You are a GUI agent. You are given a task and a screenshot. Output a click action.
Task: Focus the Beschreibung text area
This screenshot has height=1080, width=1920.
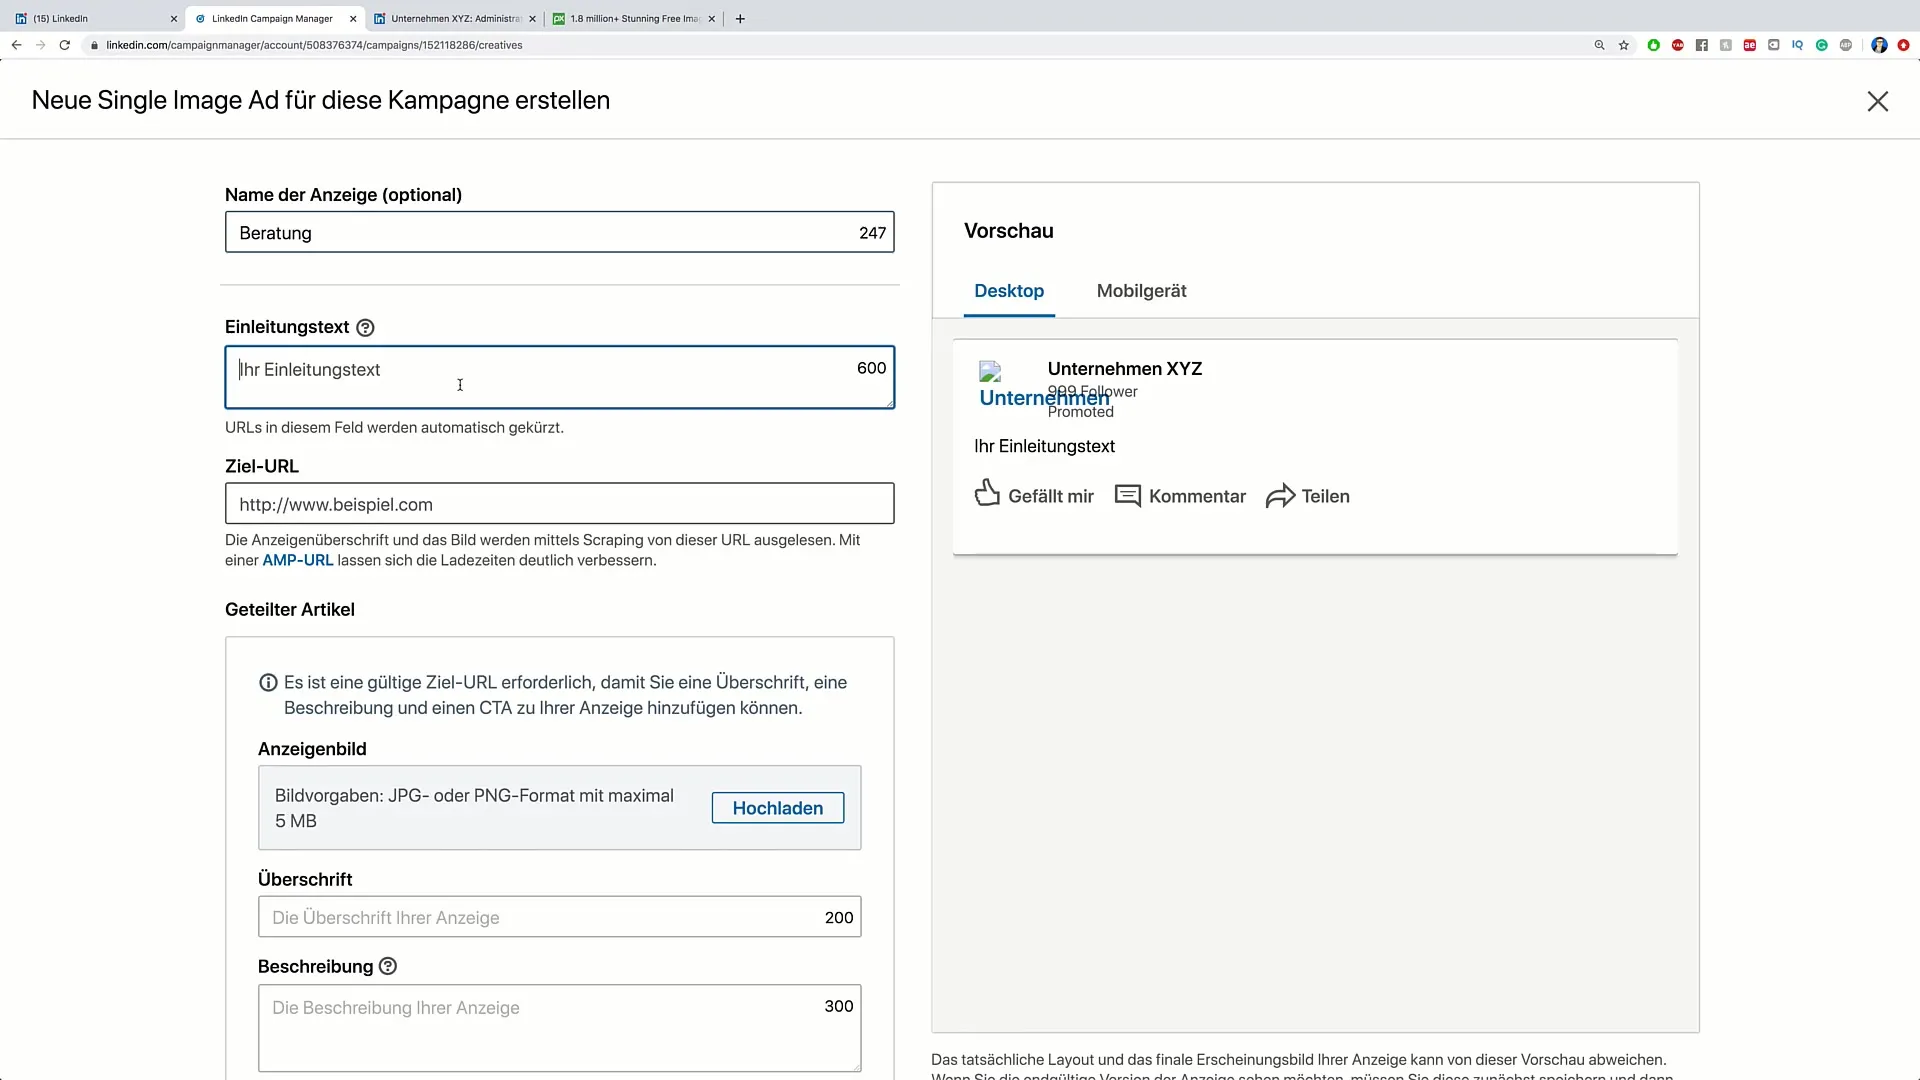click(560, 1029)
